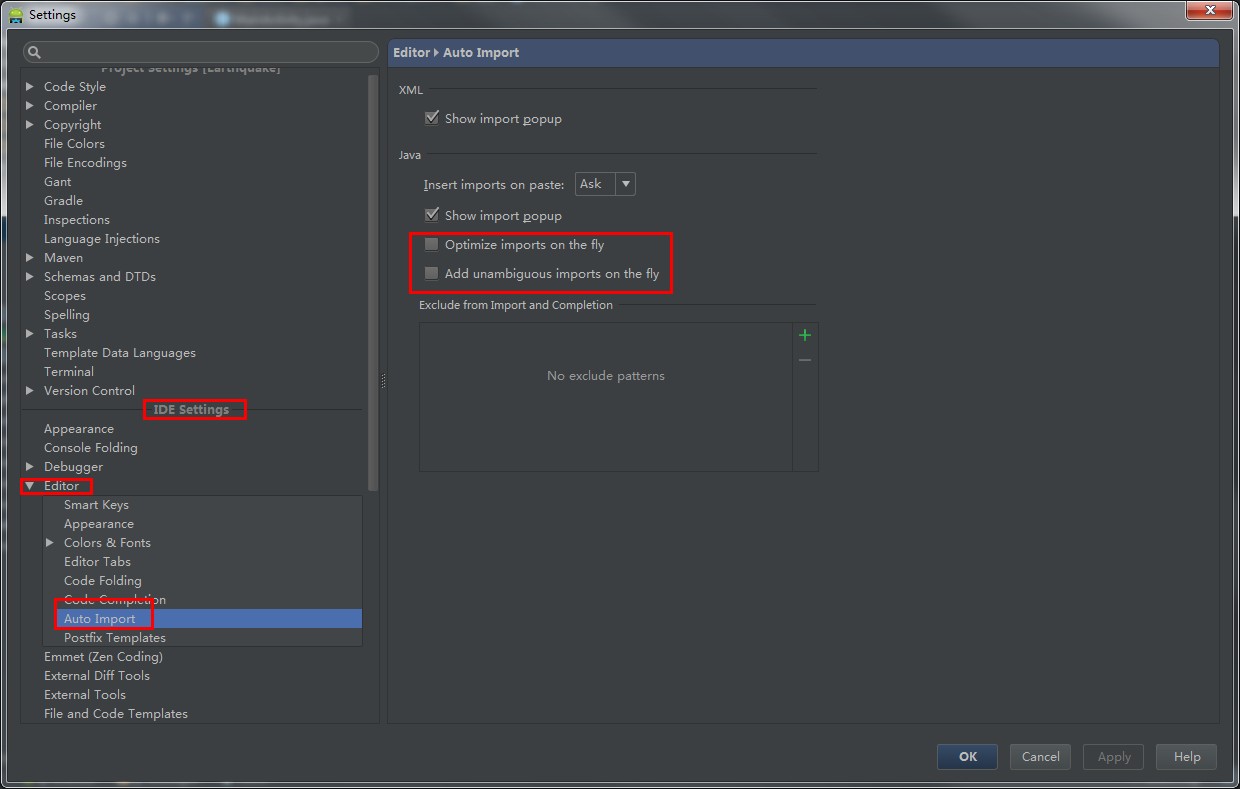Click the settings tree vertical scrollbar
The width and height of the screenshot is (1240, 789).
click(373, 282)
